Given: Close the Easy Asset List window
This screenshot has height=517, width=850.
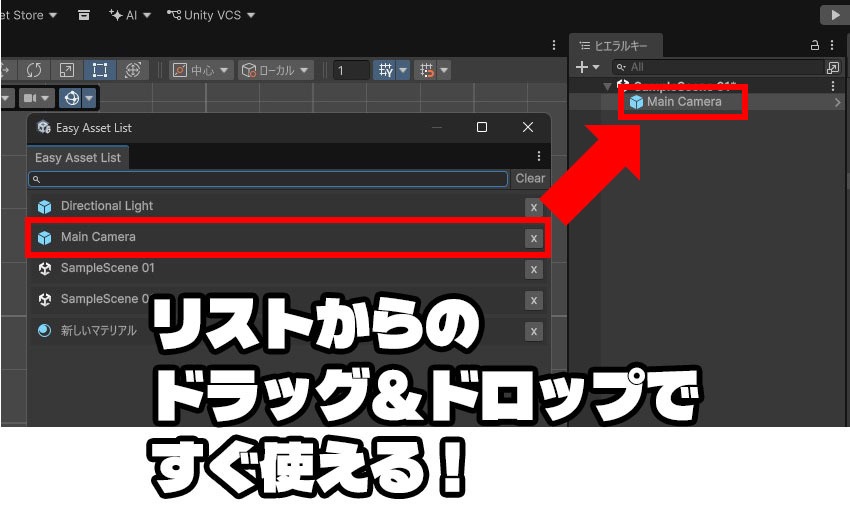Looking at the screenshot, I should (527, 127).
